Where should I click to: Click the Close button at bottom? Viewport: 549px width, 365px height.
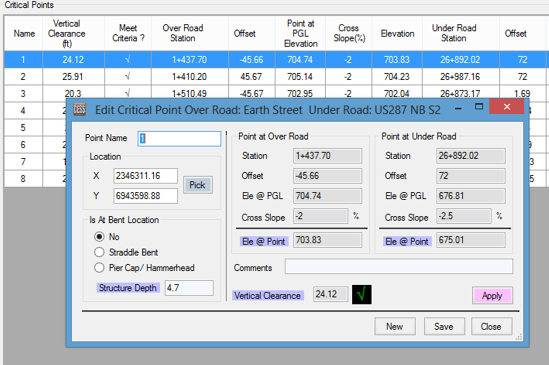(x=491, y=326)
